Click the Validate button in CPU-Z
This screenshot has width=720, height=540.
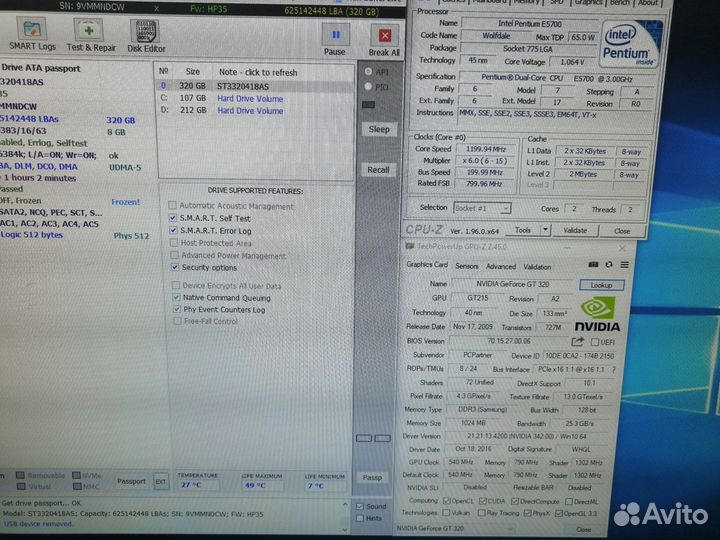[575, 231]
